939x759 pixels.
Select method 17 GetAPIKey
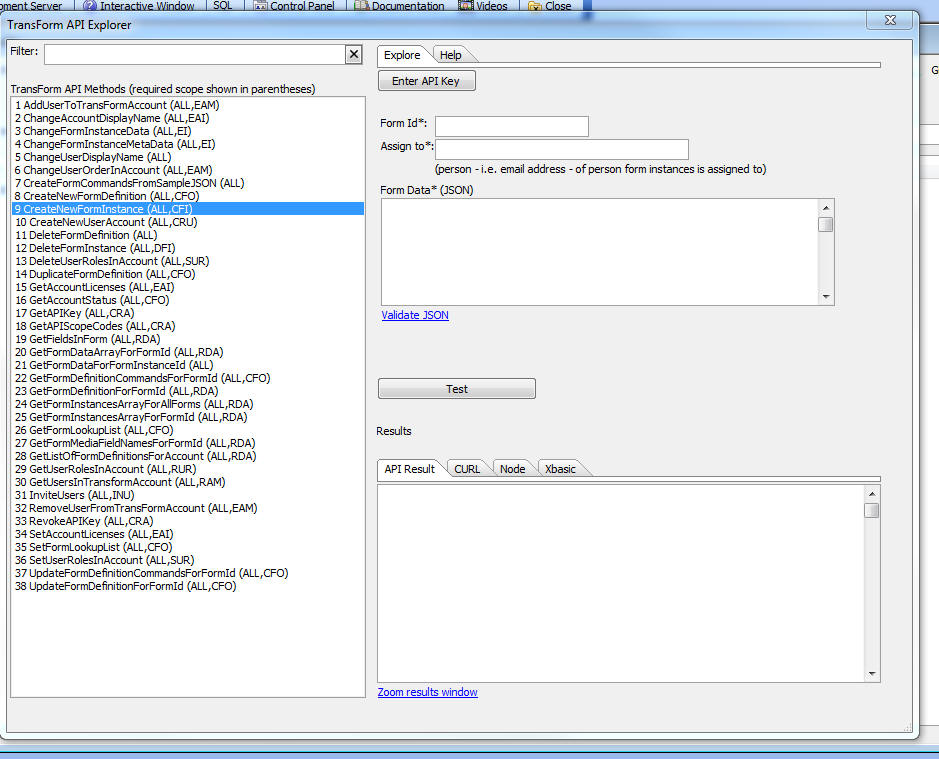pyautogui.click(x=187, y=313)
